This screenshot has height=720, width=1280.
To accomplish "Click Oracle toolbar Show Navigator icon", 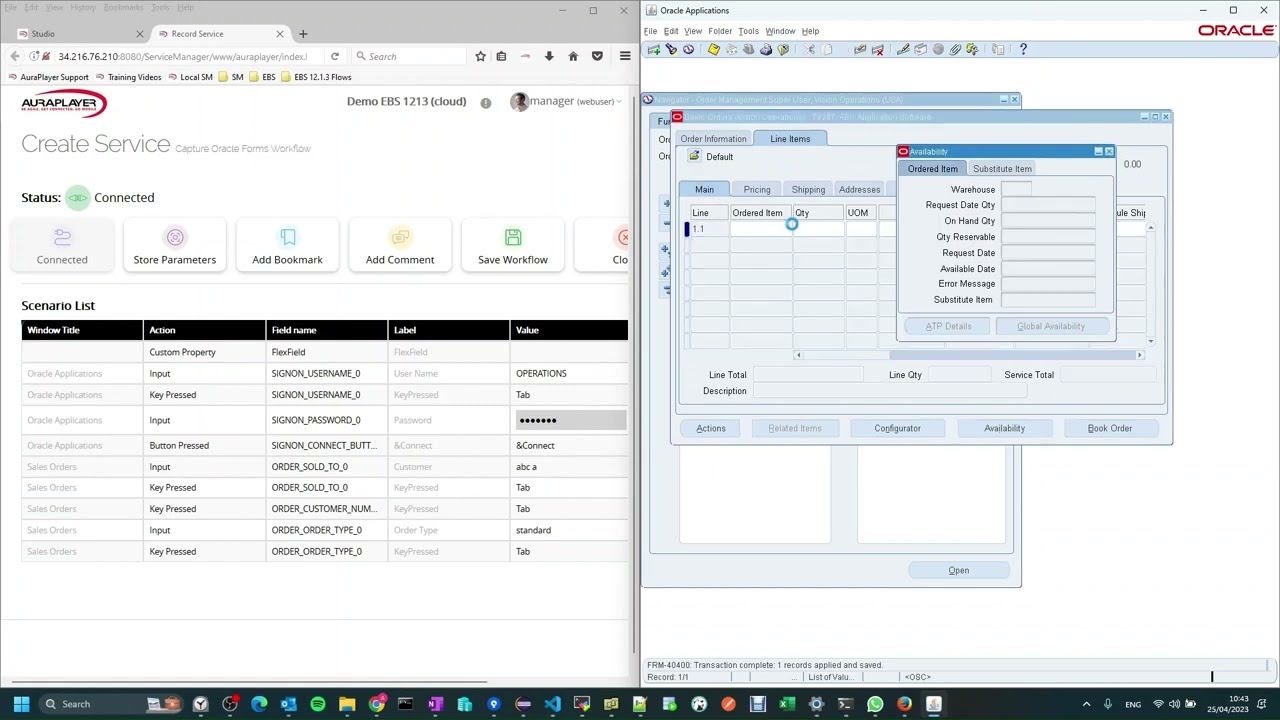I will click(x=688, y=49).
